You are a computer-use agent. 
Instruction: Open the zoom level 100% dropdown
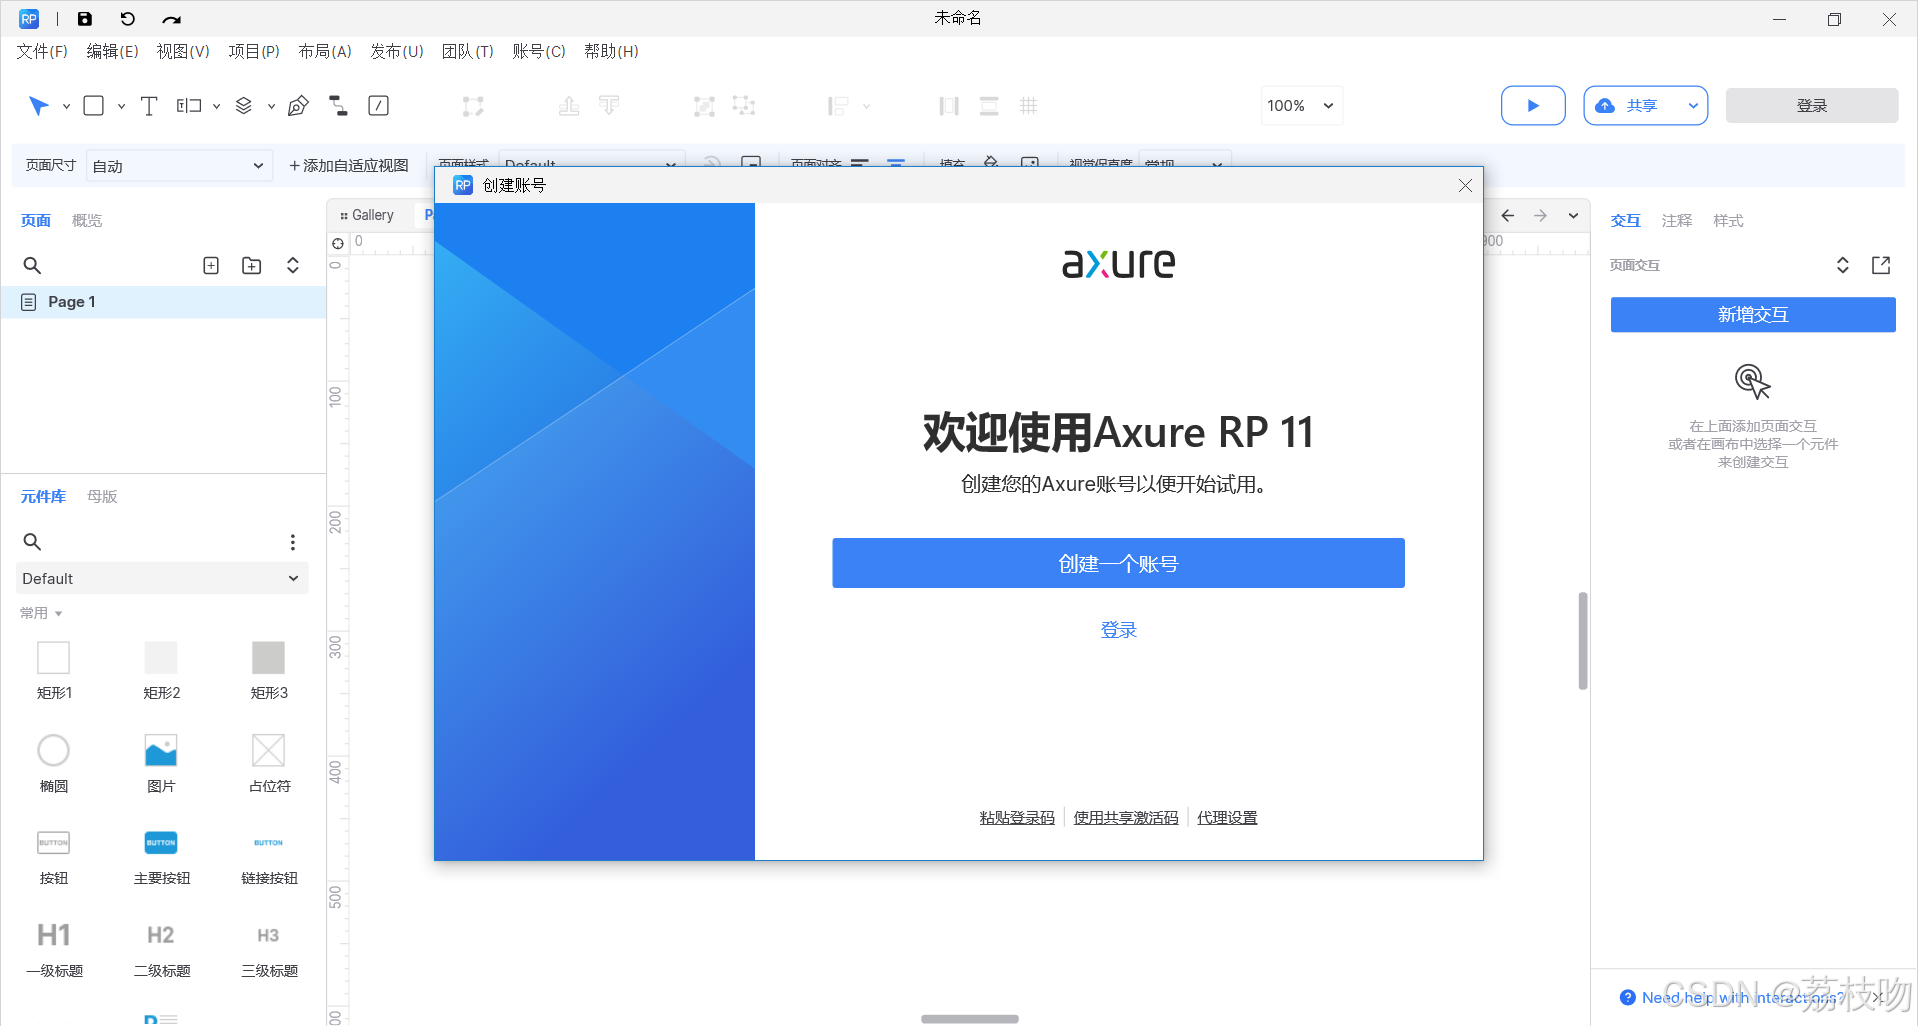[1300, 105]
